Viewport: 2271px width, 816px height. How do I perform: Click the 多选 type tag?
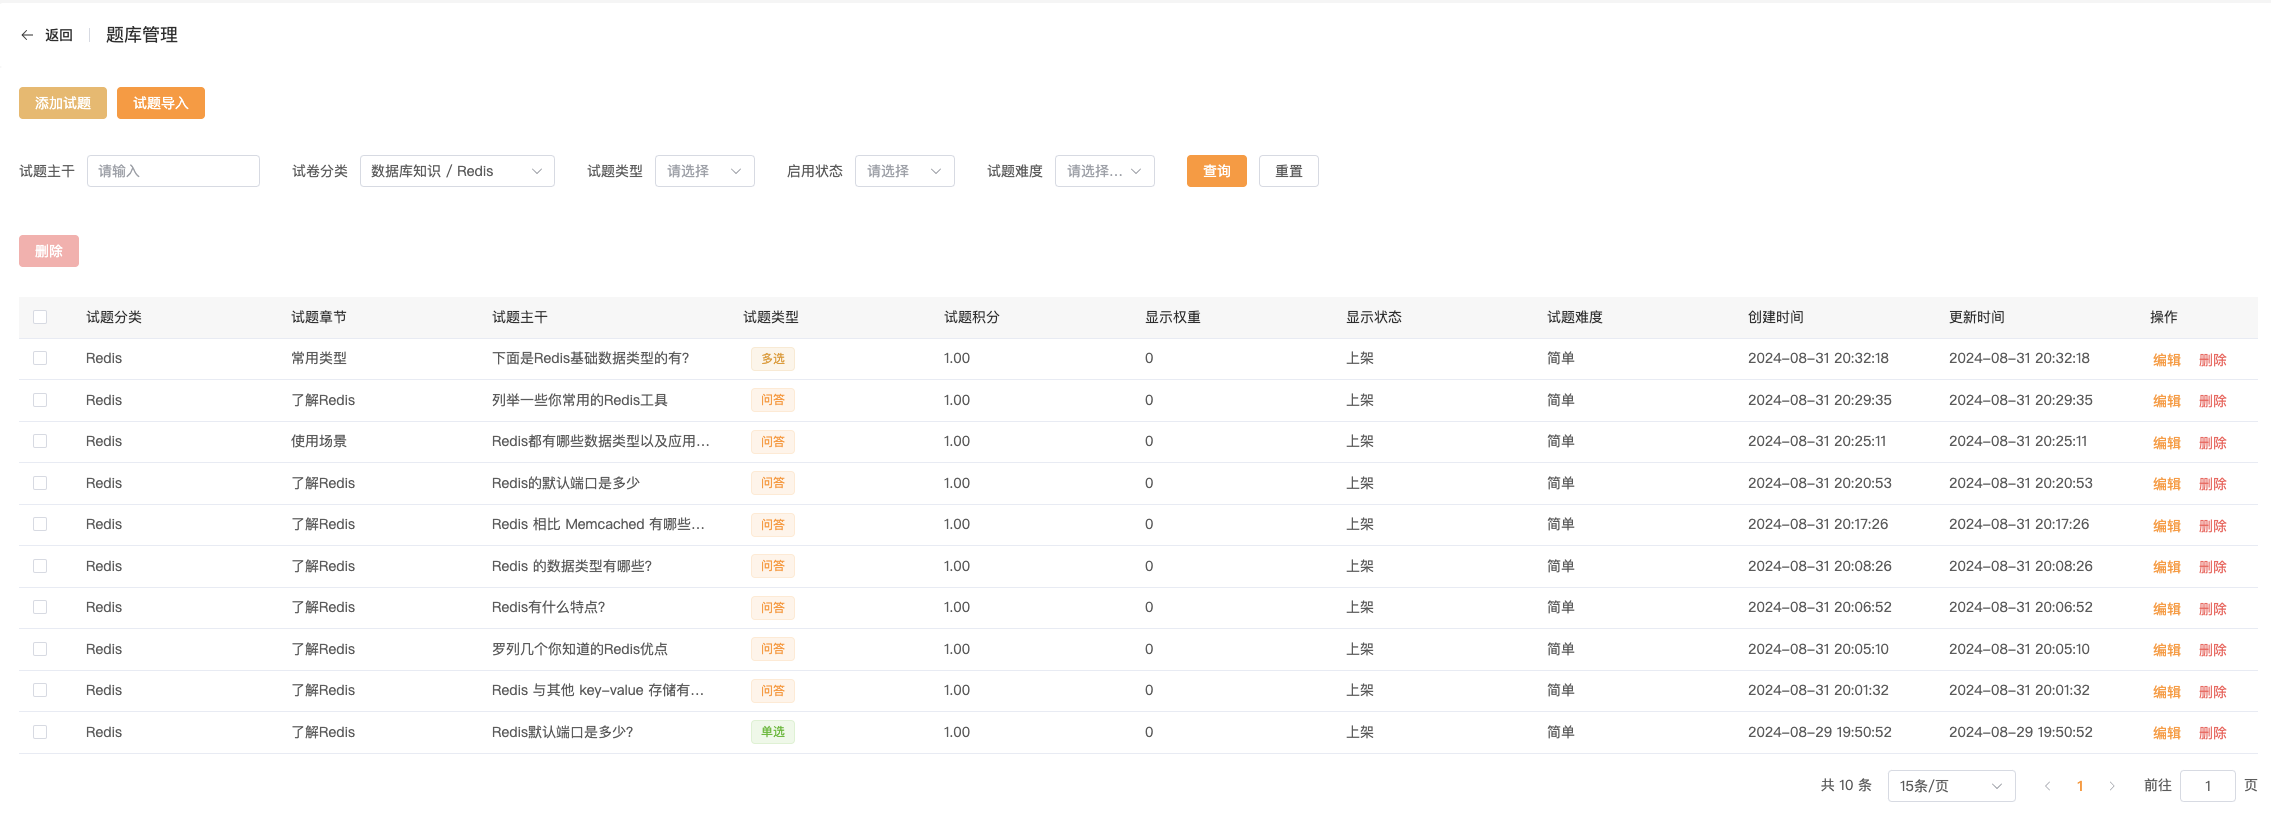773,359
